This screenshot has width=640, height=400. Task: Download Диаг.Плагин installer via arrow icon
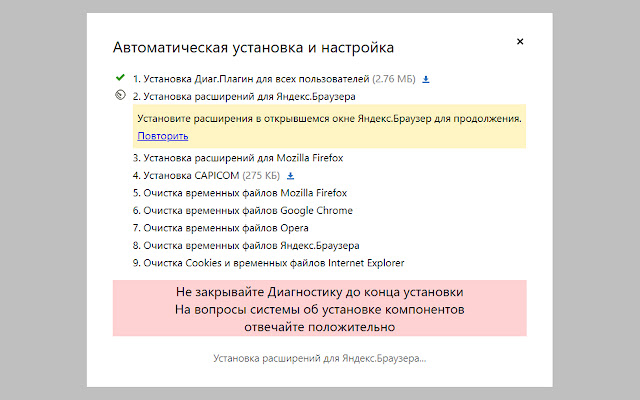425,79
